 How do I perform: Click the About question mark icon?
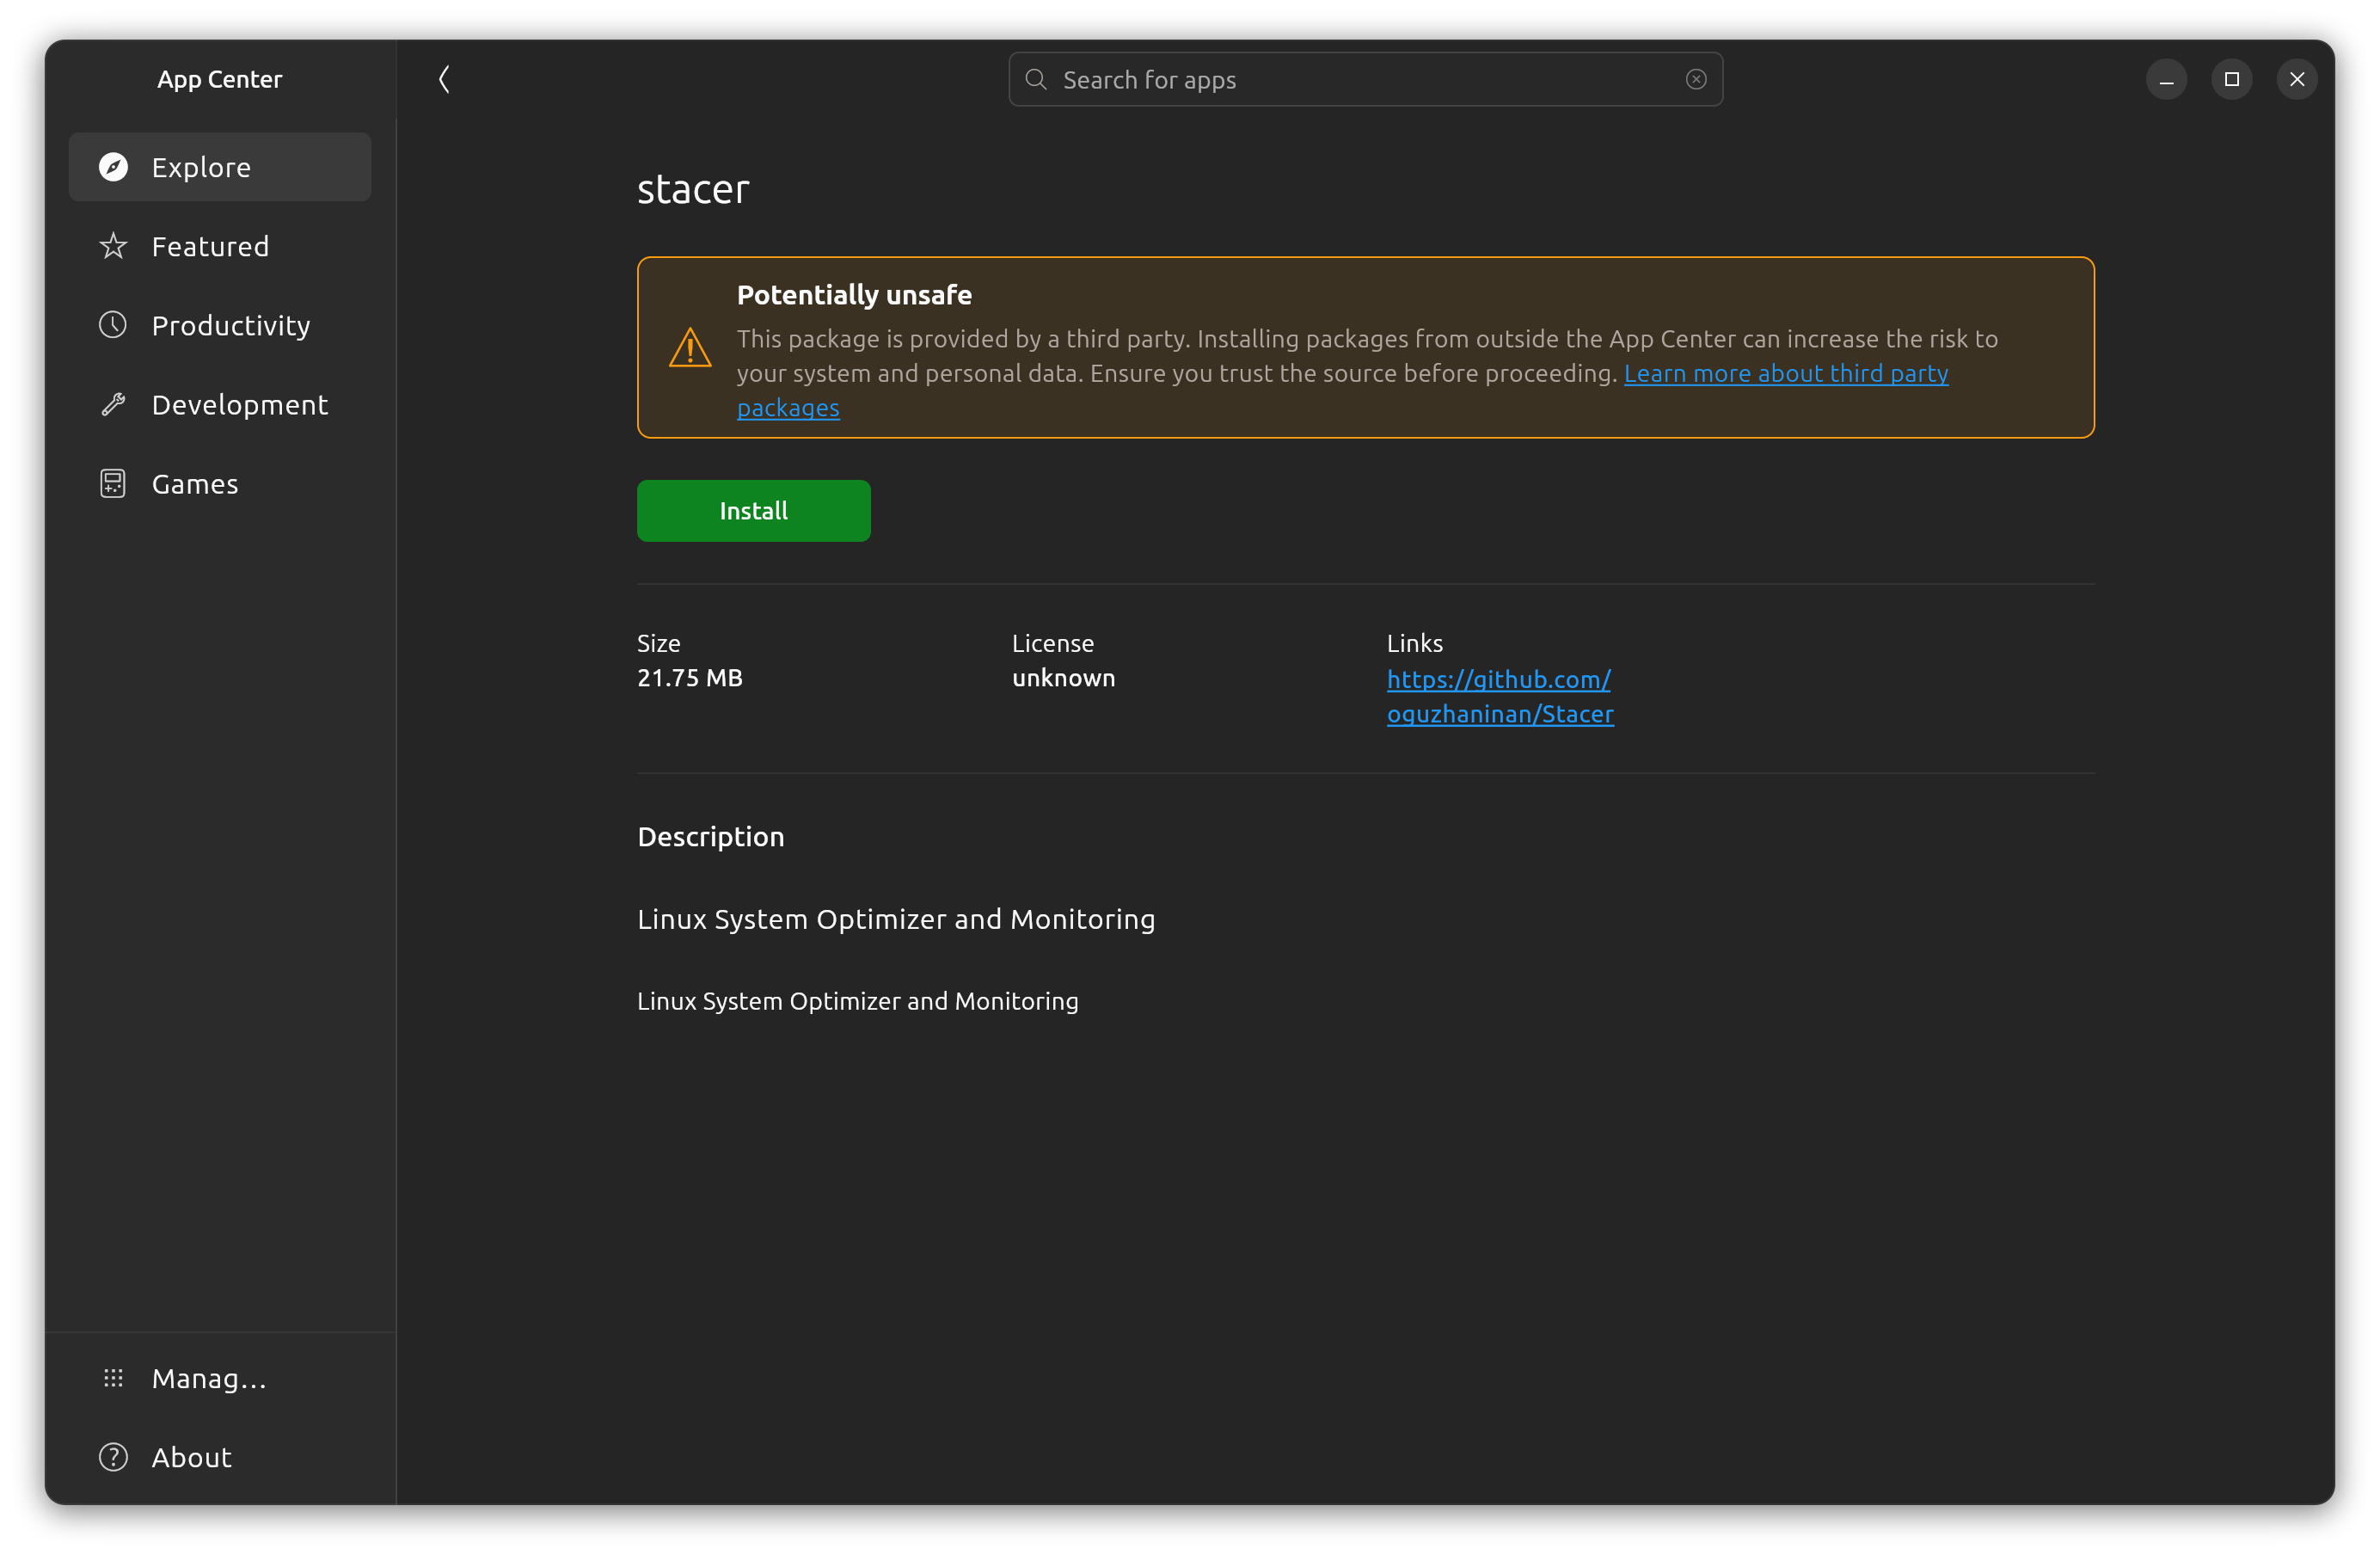coord(113,1458)
